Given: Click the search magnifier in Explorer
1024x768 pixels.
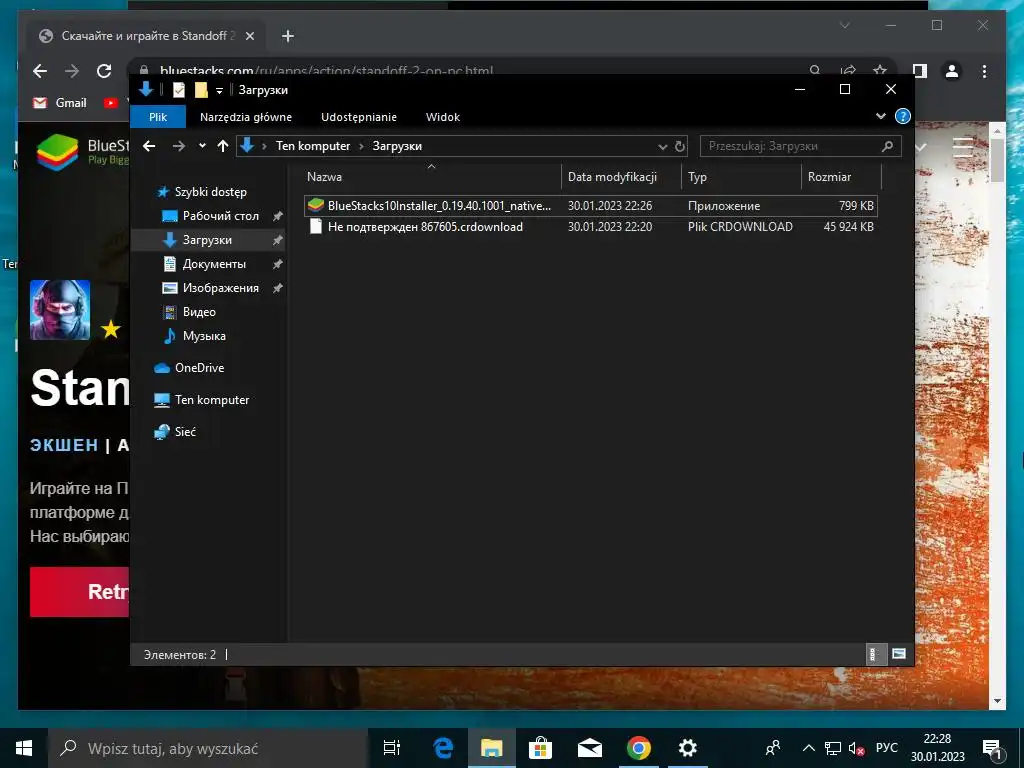Looking at the screenshot, I should 887,146.
